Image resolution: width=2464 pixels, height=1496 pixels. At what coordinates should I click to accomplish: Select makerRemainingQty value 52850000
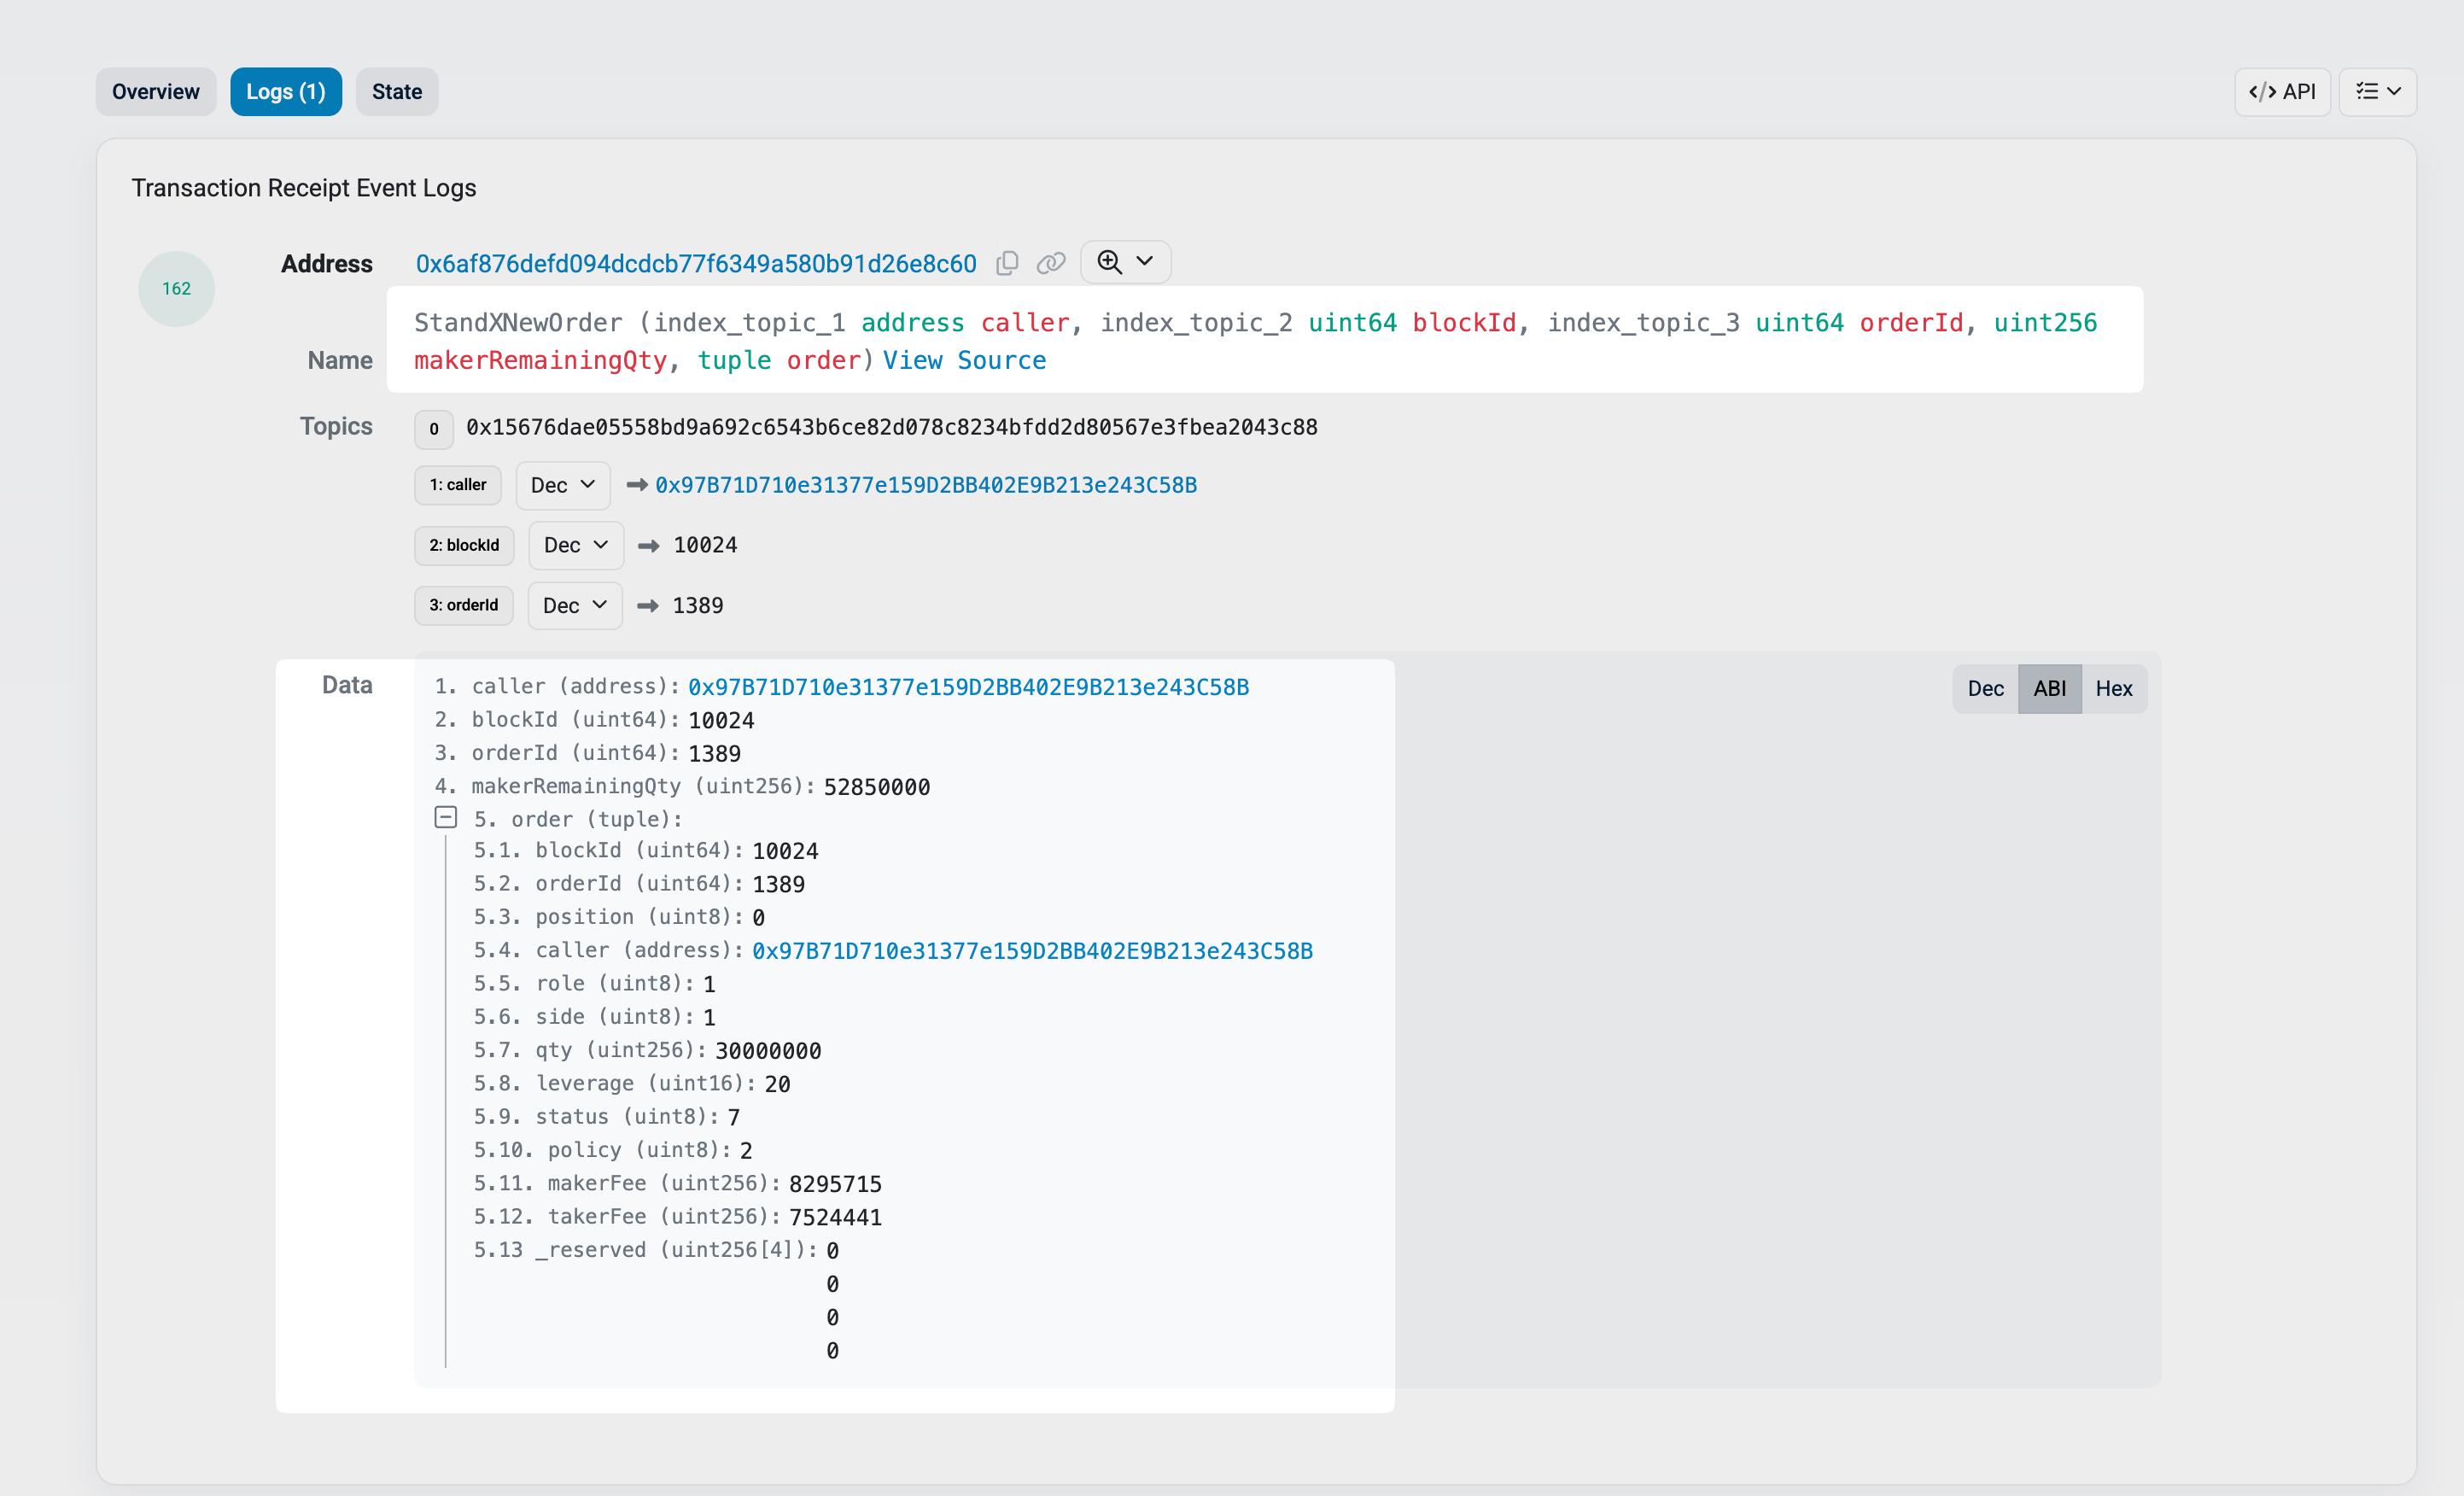pyautogui.click(x=877, y=787)
